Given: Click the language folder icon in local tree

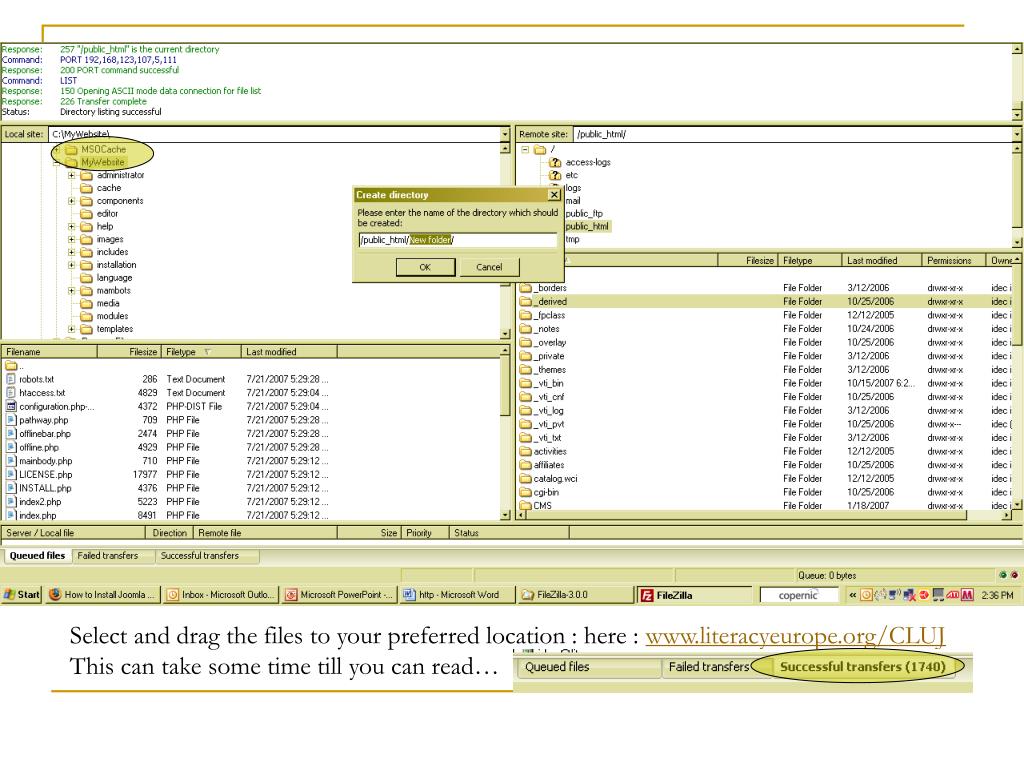Looking at the screenshot, I should (x=86, y=278).
